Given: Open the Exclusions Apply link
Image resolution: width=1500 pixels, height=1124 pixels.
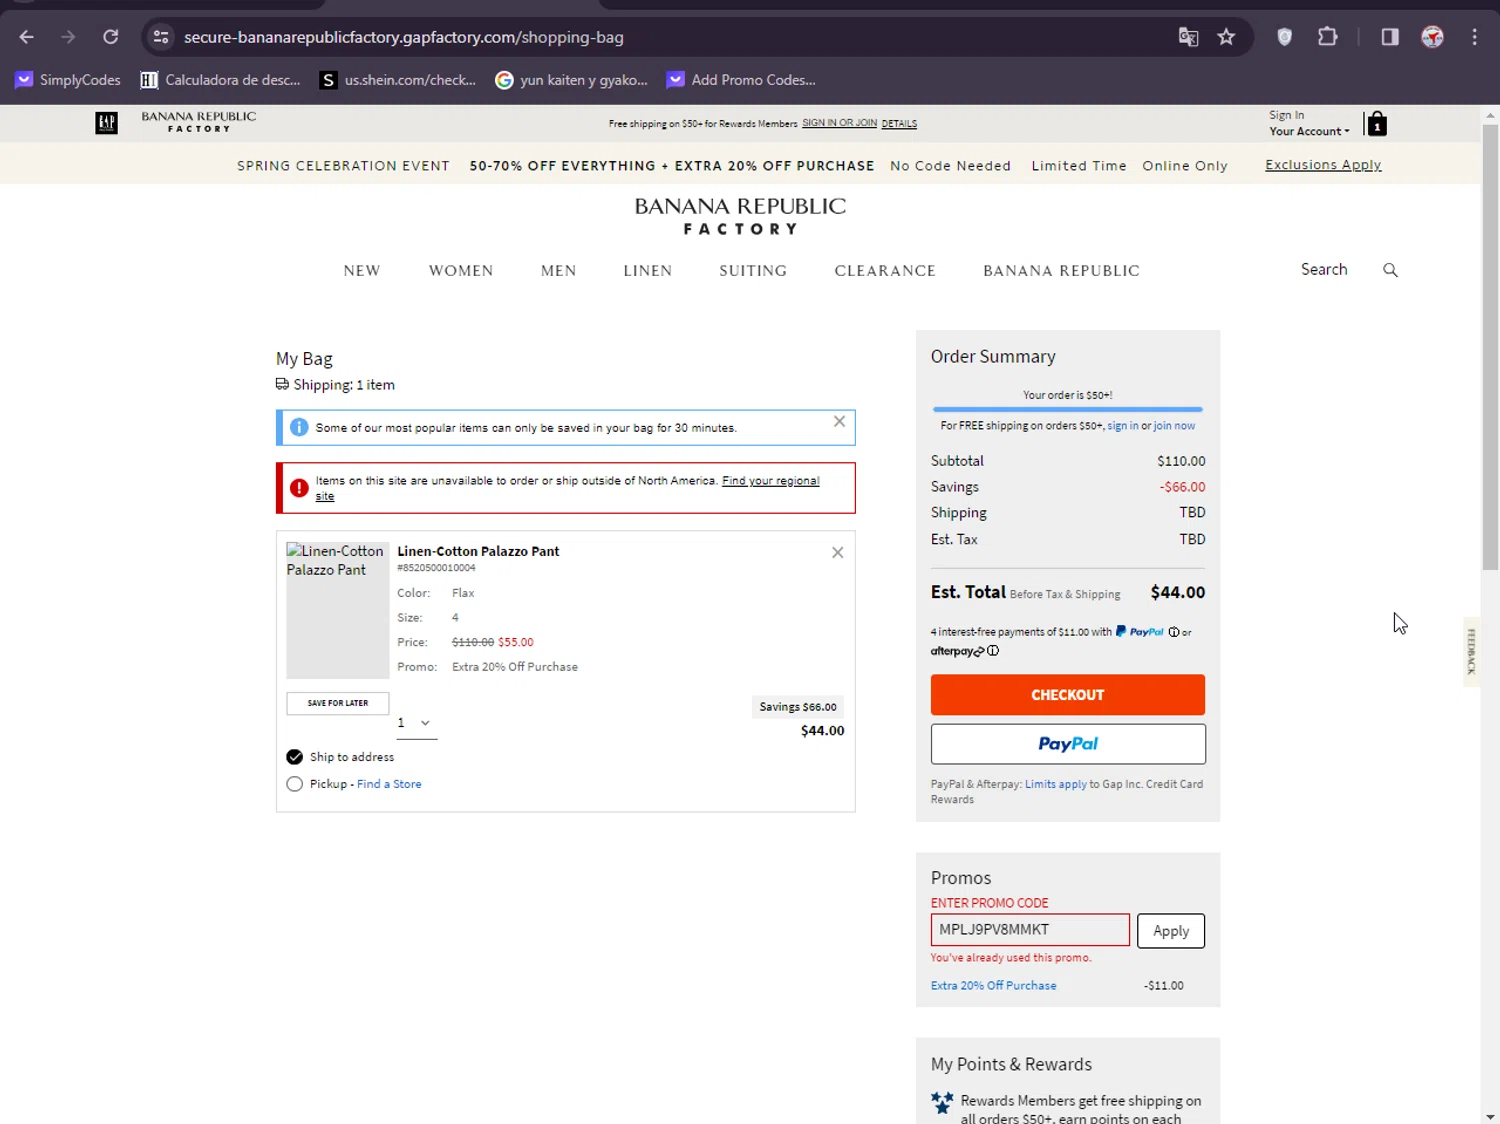Looking at the screenshot, I should [x=1323, y=165].
